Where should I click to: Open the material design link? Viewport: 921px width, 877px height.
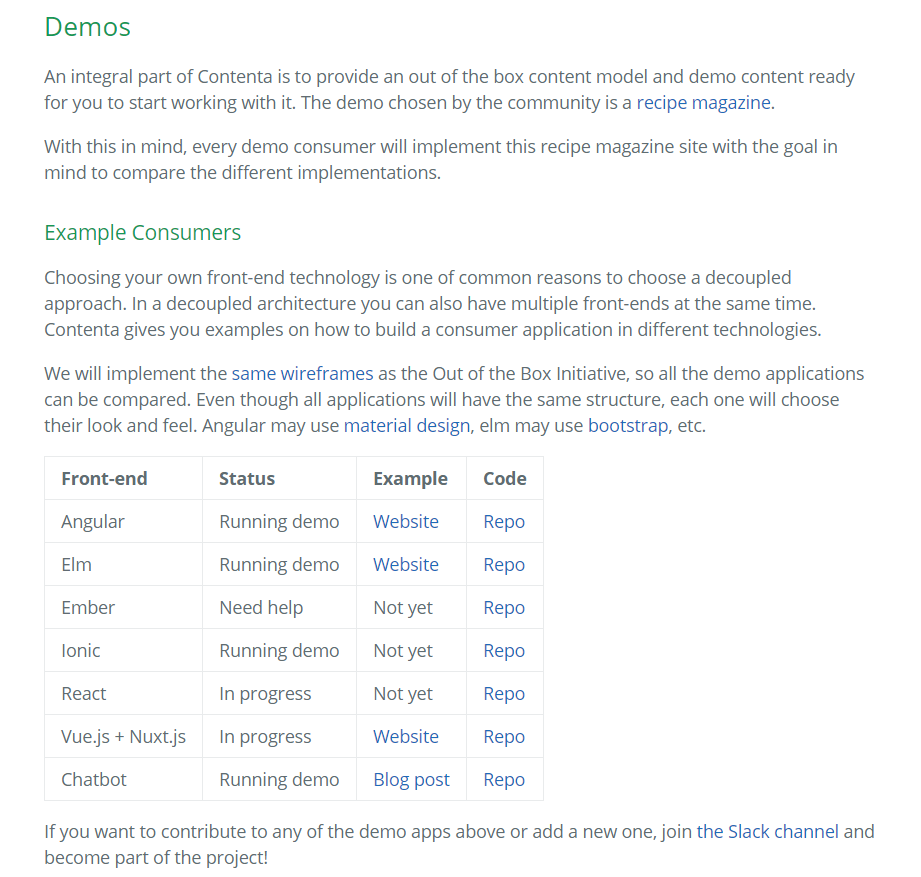tap(406, 425)
